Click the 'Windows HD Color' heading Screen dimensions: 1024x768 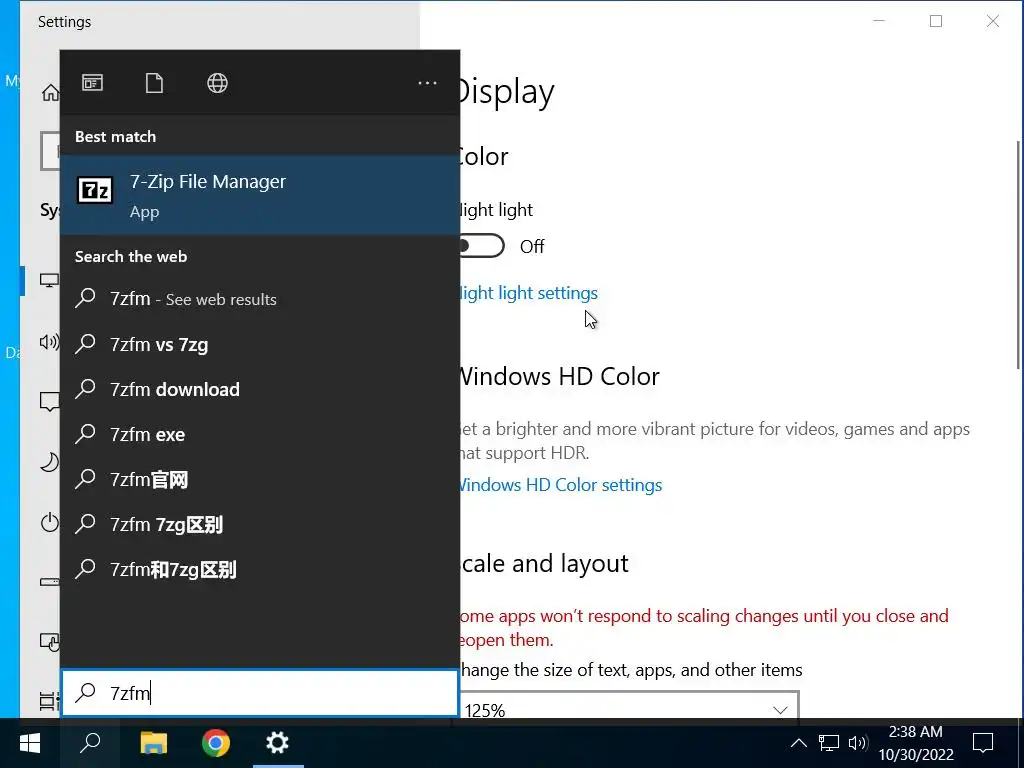pos(558,377)
